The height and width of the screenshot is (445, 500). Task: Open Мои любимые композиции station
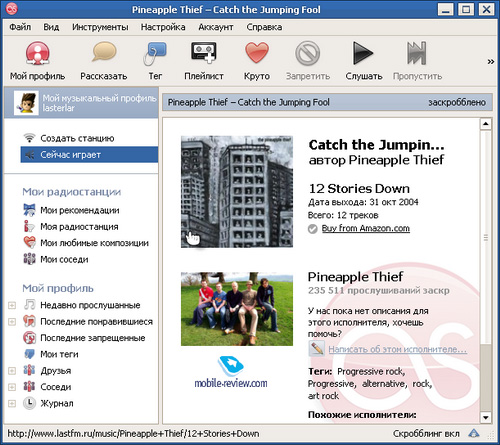[x=94, y=243]
